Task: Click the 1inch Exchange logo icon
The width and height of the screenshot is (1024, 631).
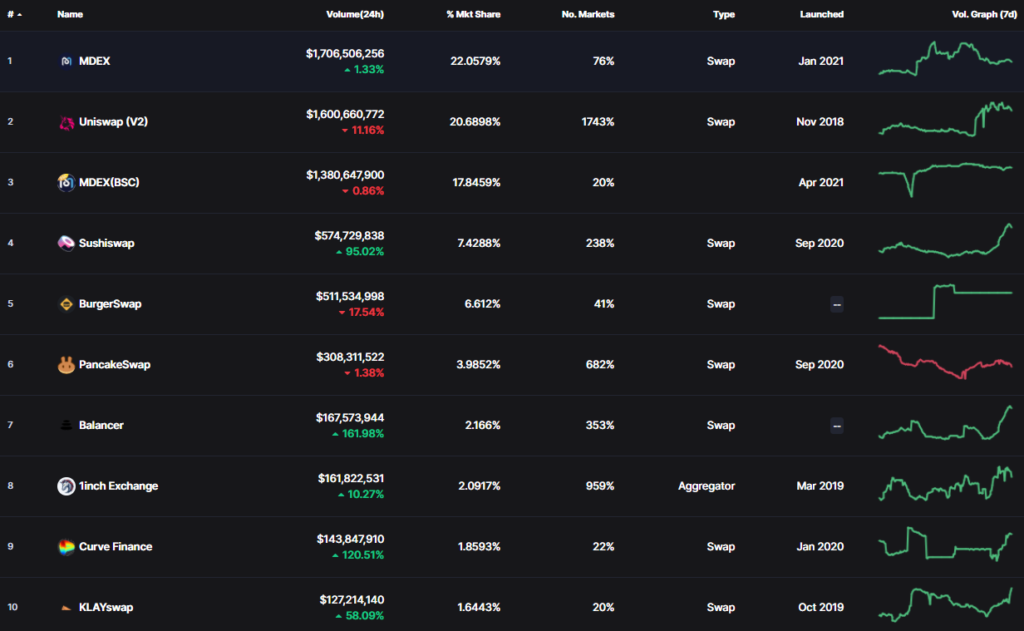Action: [66, 486]
